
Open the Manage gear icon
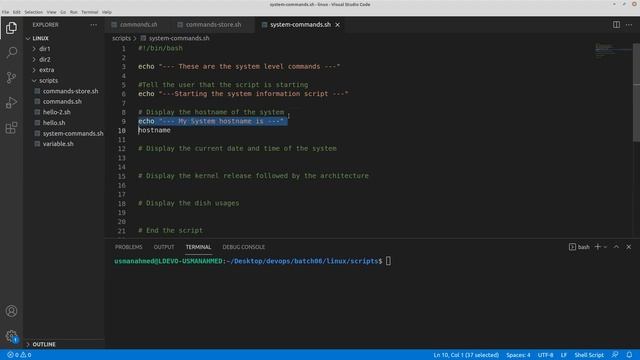(x=11, y=336)
